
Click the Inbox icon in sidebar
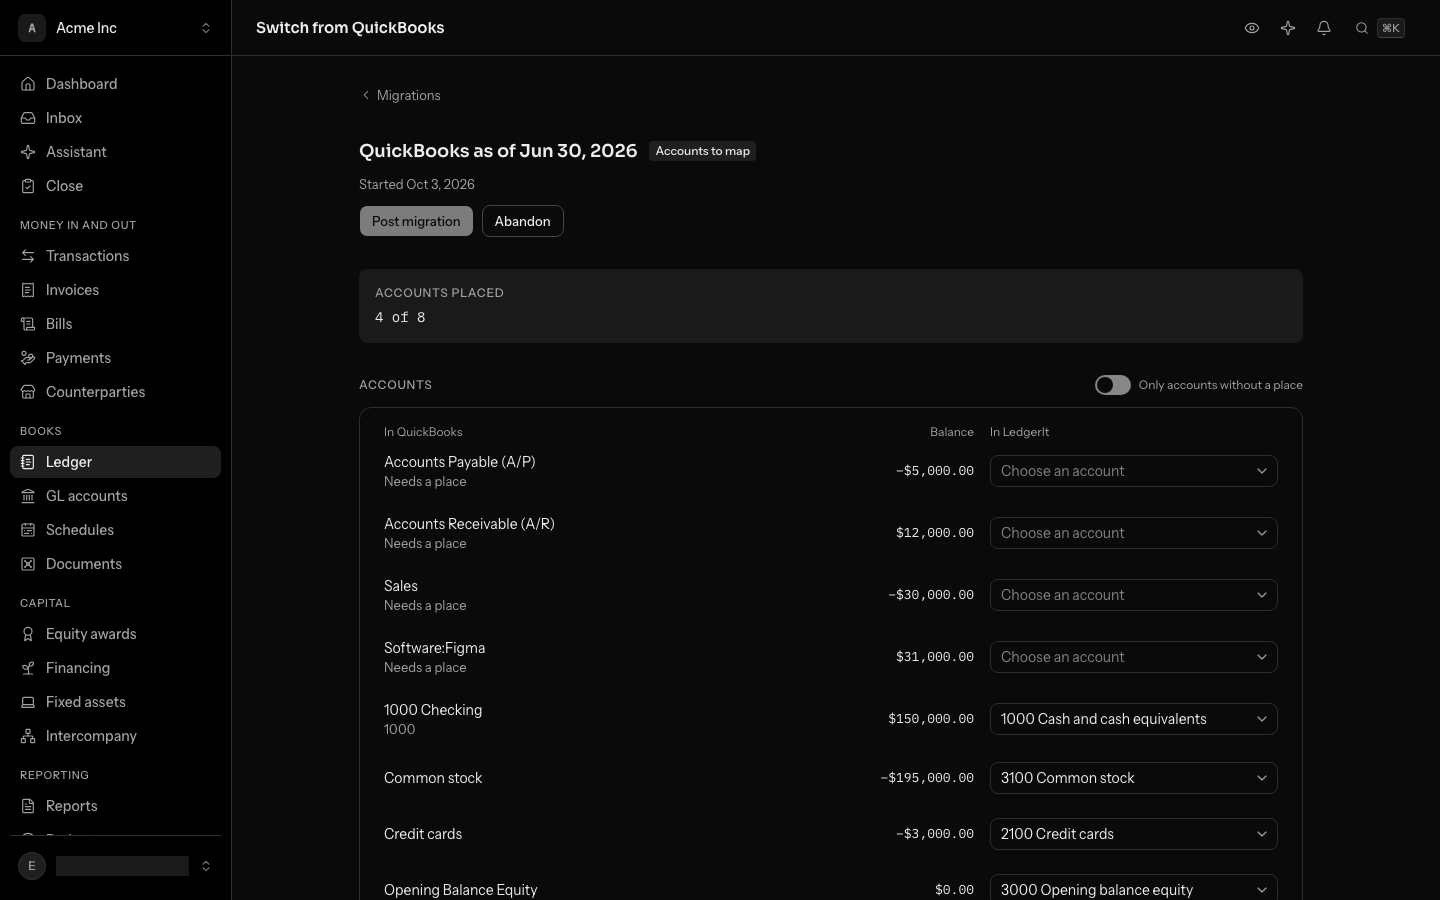coord(28,118)
